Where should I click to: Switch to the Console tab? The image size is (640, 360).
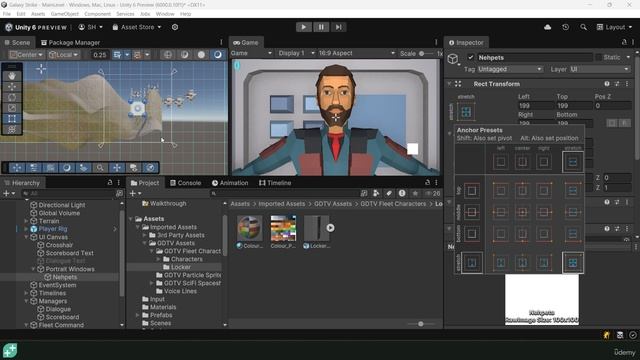click(185, 183)
